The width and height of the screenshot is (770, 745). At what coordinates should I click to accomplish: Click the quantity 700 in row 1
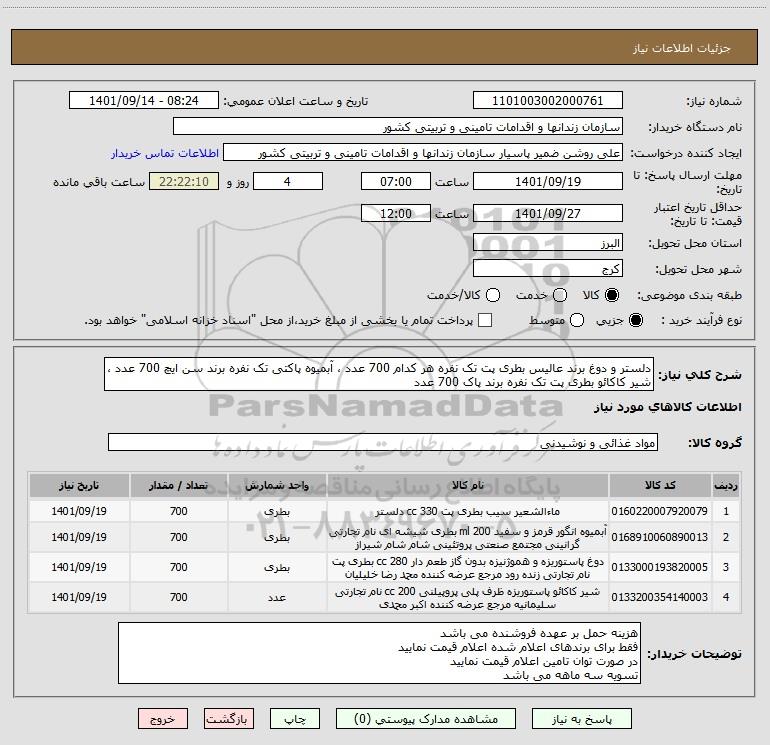pos(179,511)
